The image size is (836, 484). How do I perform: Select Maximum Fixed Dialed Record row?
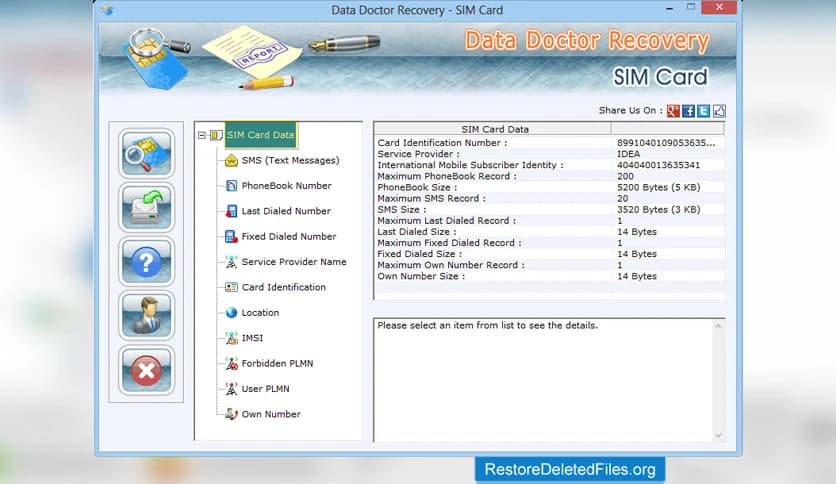pos(549,243)
